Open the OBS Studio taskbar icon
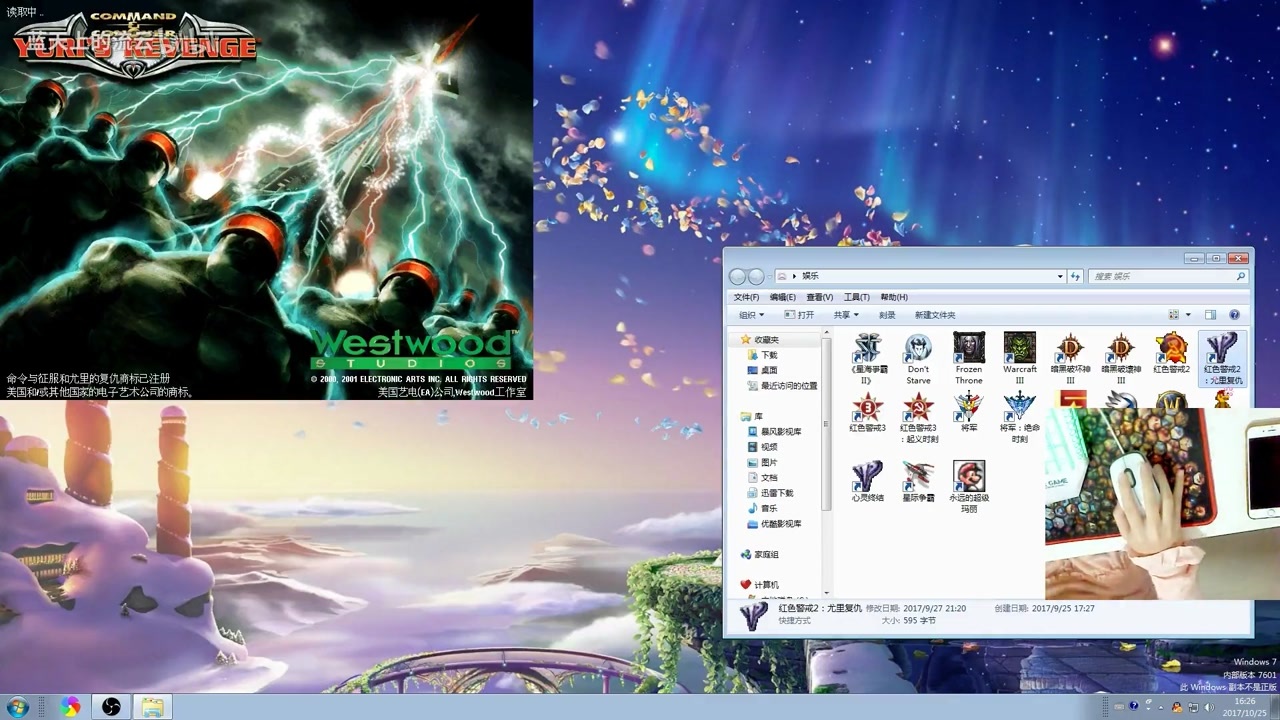Screen dimensions: 1280x720 (x=111, y=707)
